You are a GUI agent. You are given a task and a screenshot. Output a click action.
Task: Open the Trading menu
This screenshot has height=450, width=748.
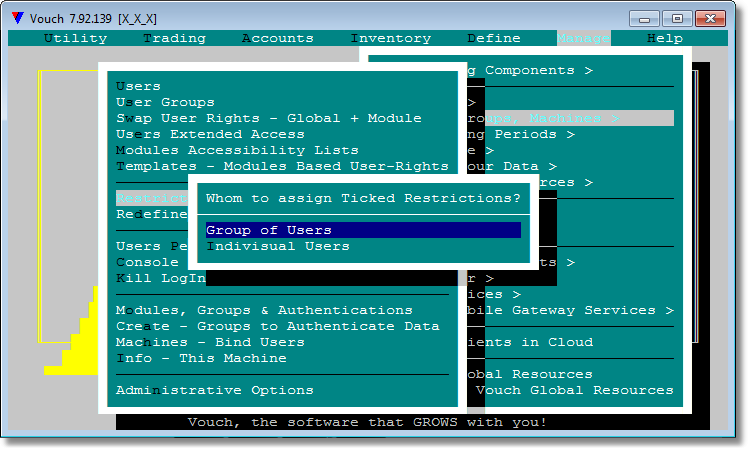click(175, 38)
